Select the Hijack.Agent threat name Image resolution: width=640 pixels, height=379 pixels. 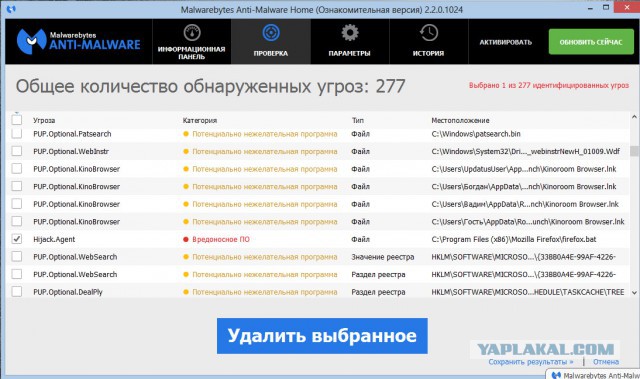tap(54, 239)
